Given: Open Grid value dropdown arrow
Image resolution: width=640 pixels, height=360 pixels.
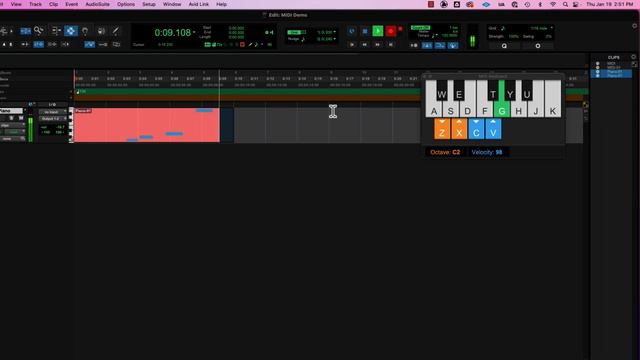Looking at the screenshot, I should click(x=335, y=32).
